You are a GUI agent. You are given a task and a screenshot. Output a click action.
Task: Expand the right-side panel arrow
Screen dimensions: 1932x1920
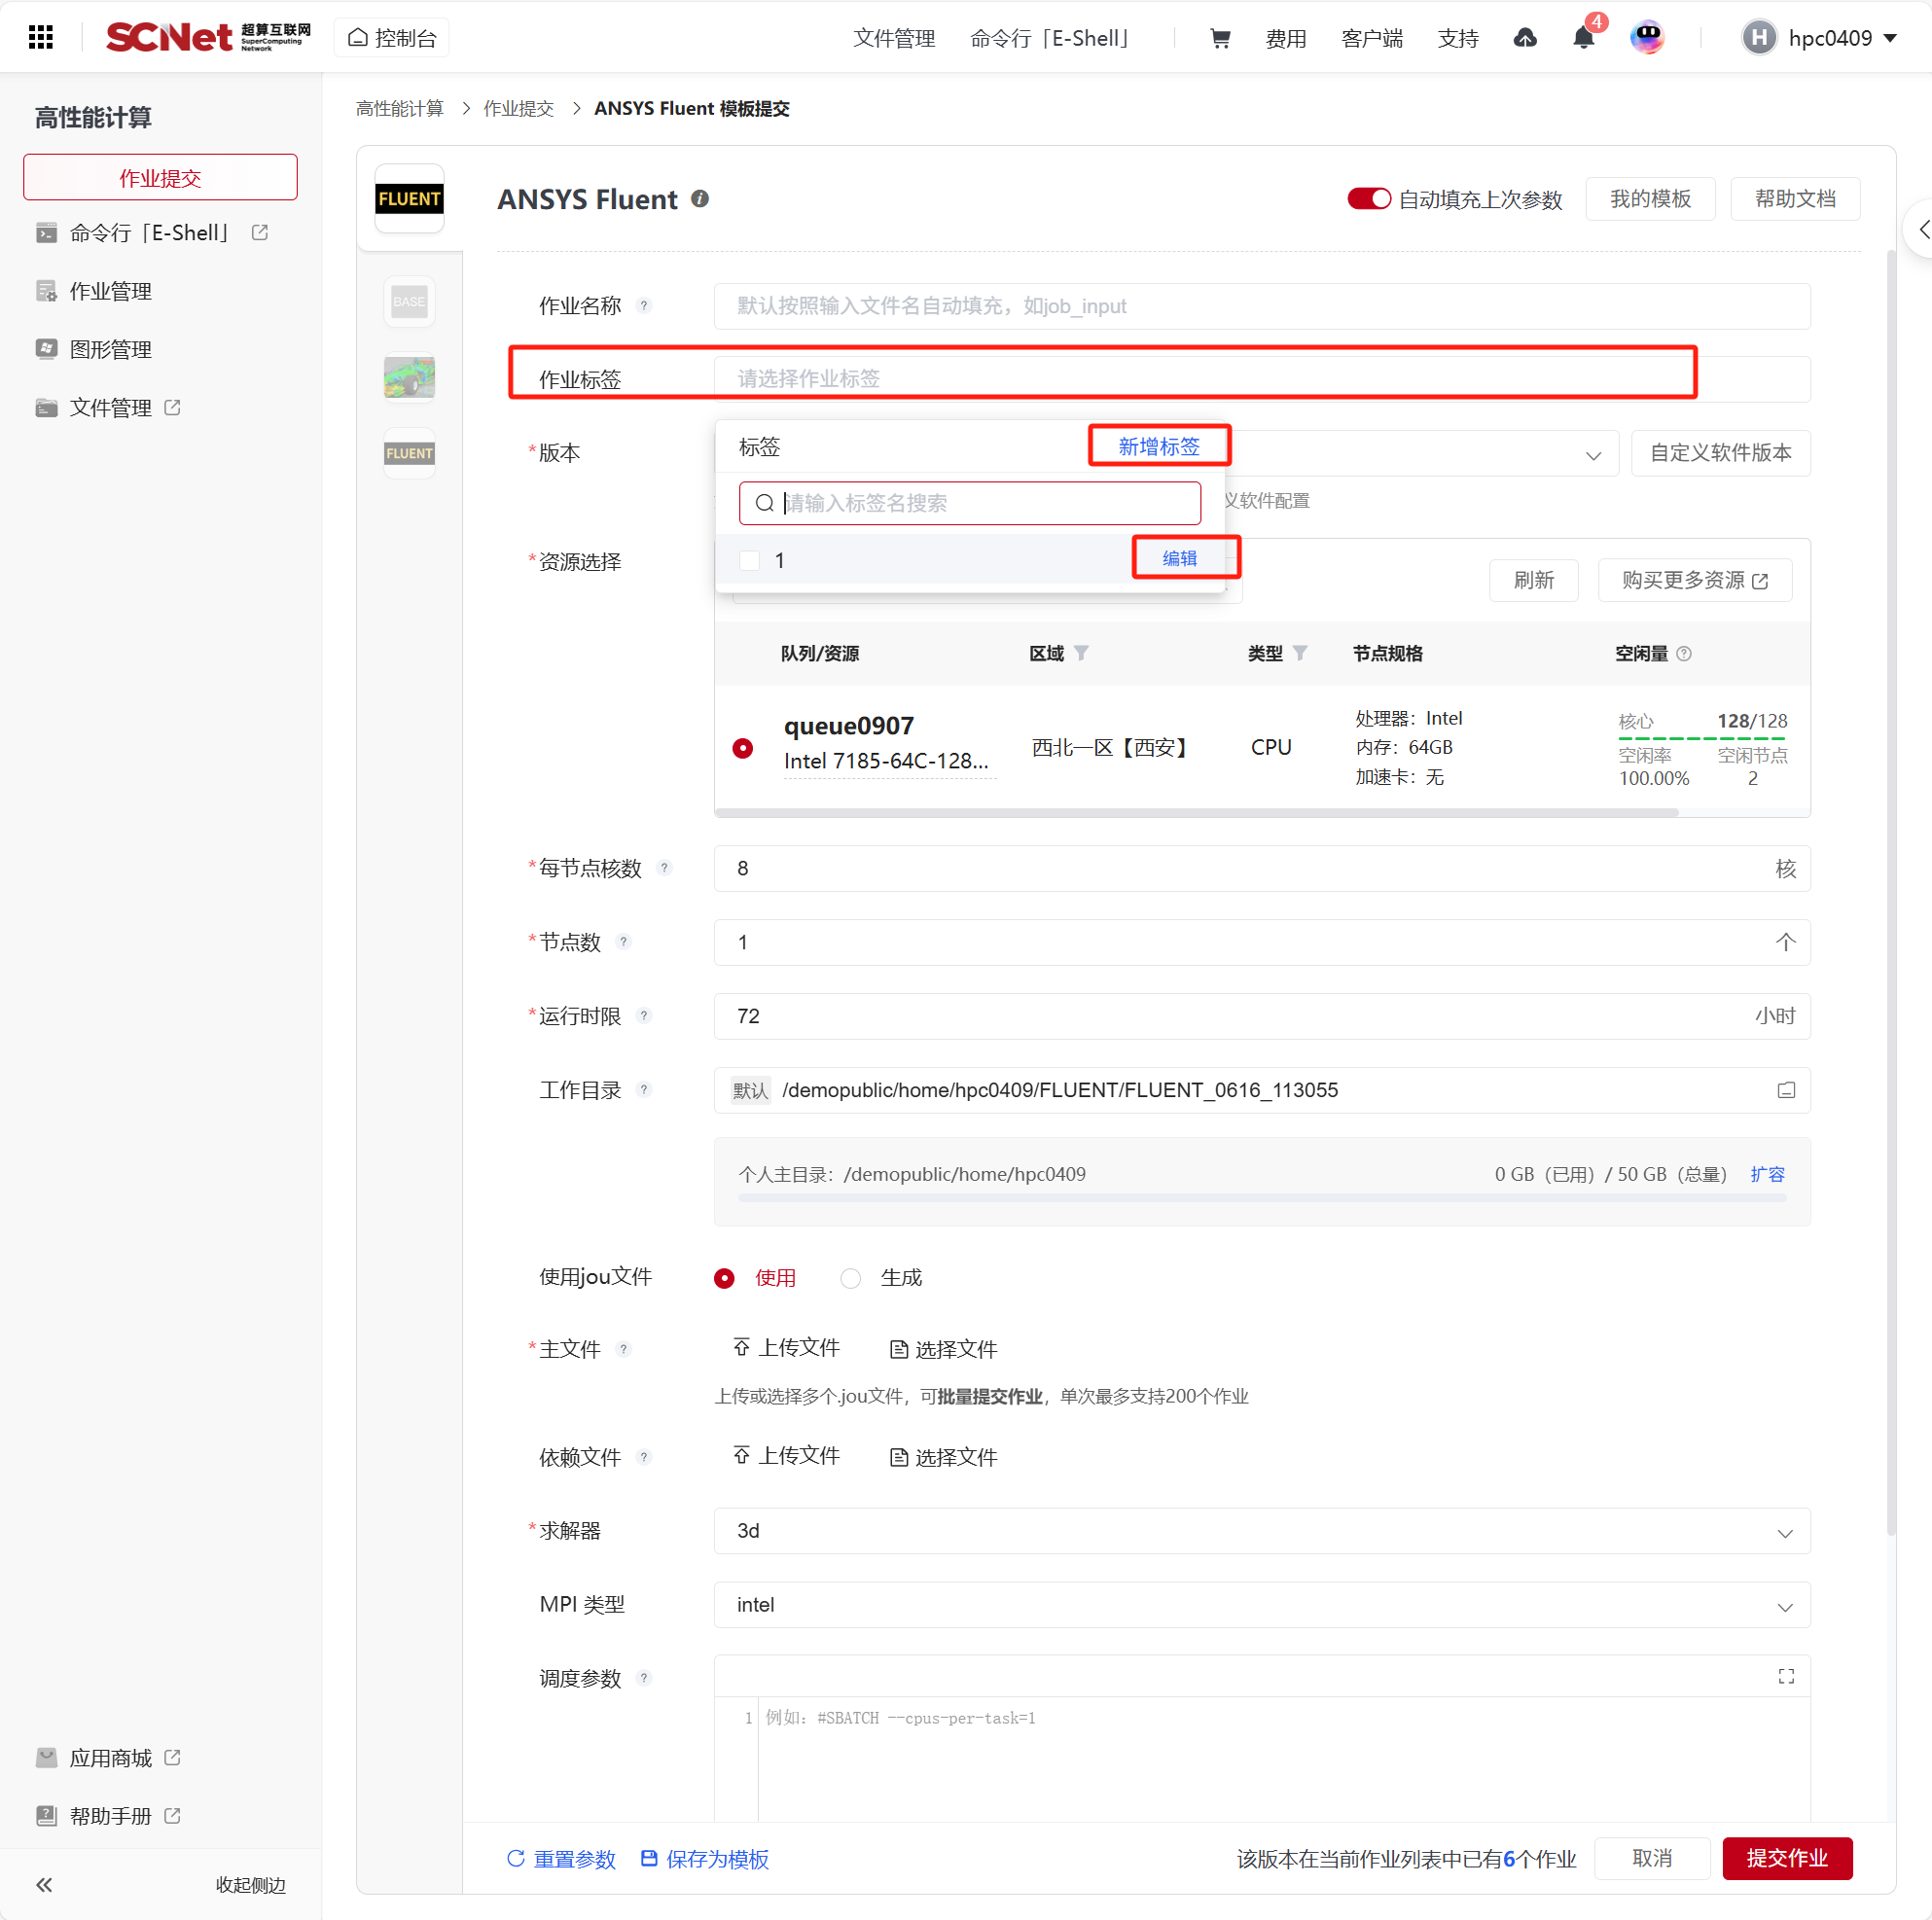[x=1922, y=230]
